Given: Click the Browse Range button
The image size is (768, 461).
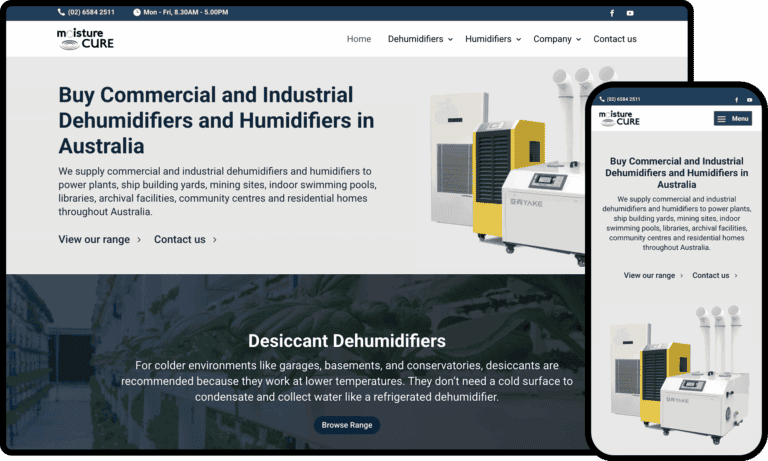Looking at the screenshot, I should coord(347,425).
